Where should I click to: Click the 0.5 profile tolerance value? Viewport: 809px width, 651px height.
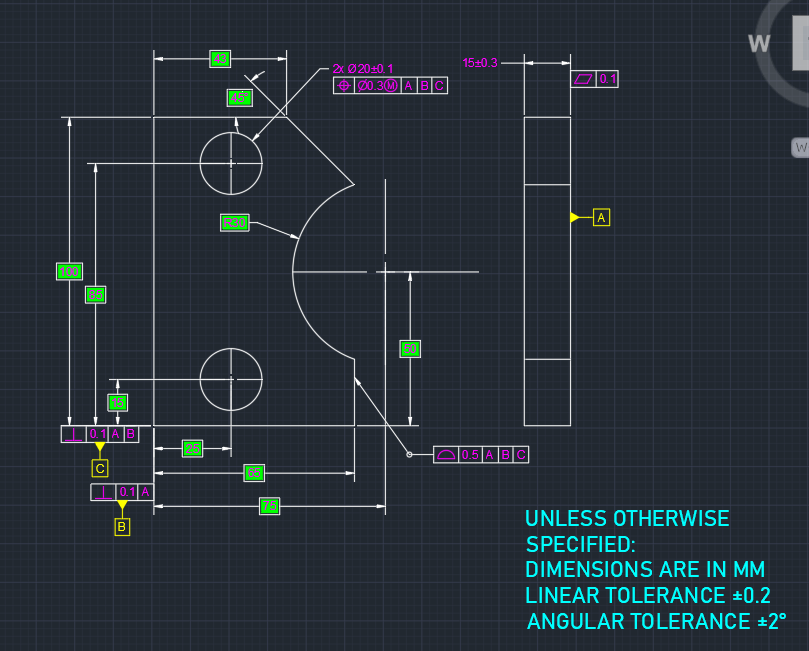(x=470, y=454)
